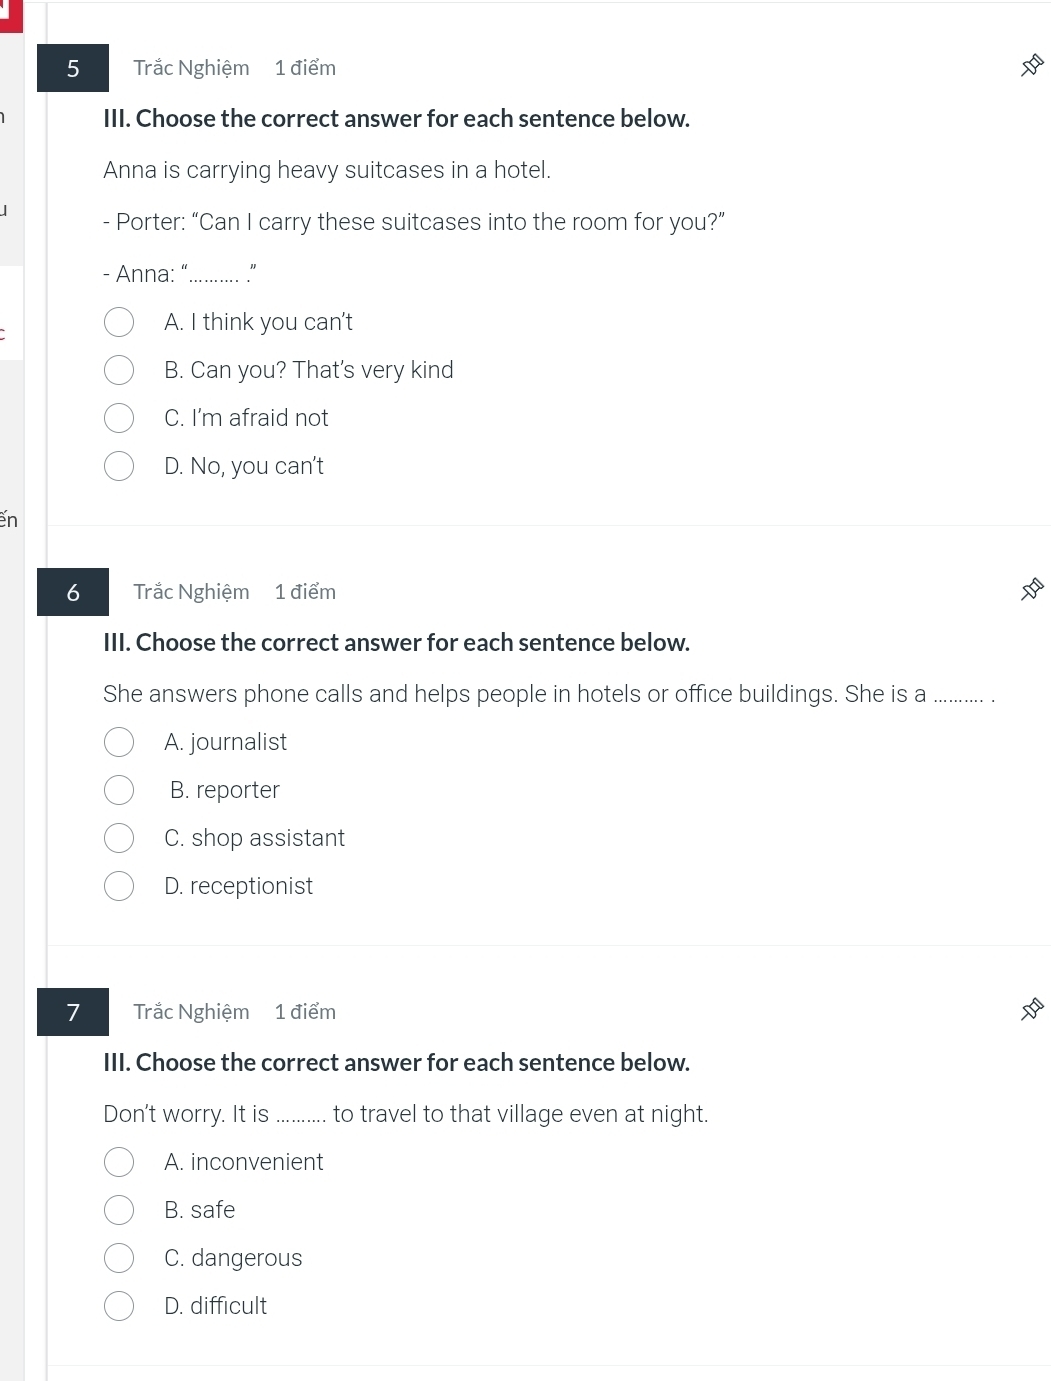The image size is (1051, 1381).
Task: Select C. shop assistant answer
Action: click(x=119, y=838)
